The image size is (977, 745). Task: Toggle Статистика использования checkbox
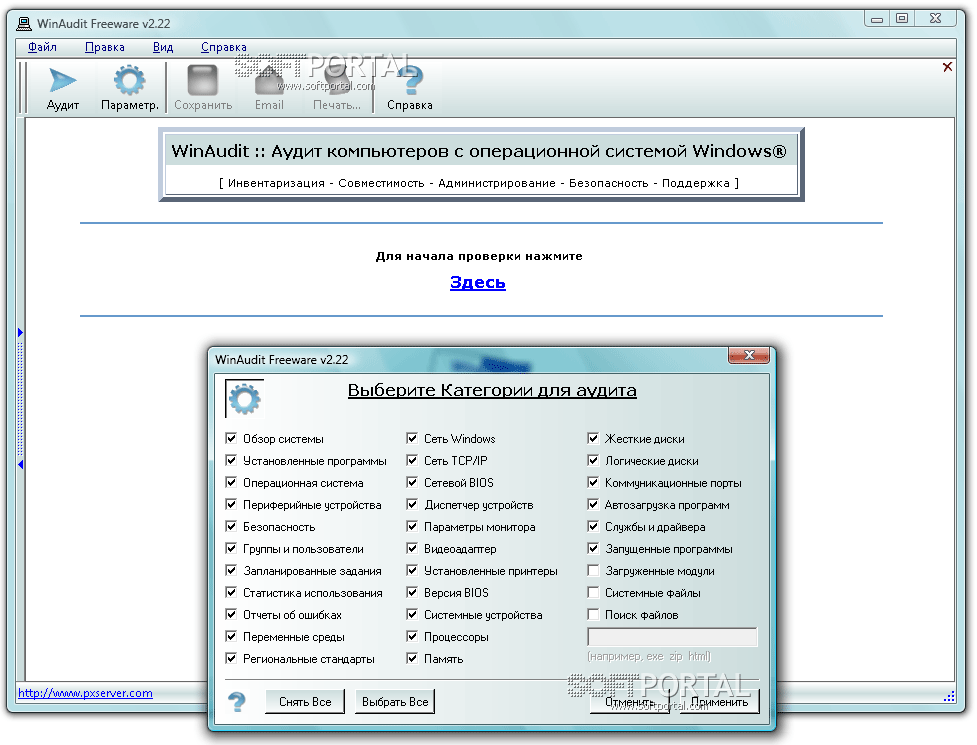click(231, 592)
